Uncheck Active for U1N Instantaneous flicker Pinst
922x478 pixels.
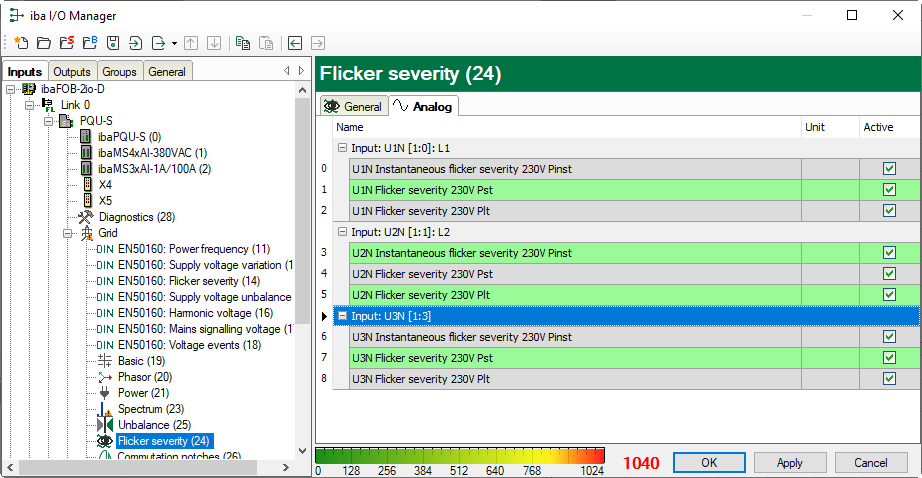coord(889,169)
